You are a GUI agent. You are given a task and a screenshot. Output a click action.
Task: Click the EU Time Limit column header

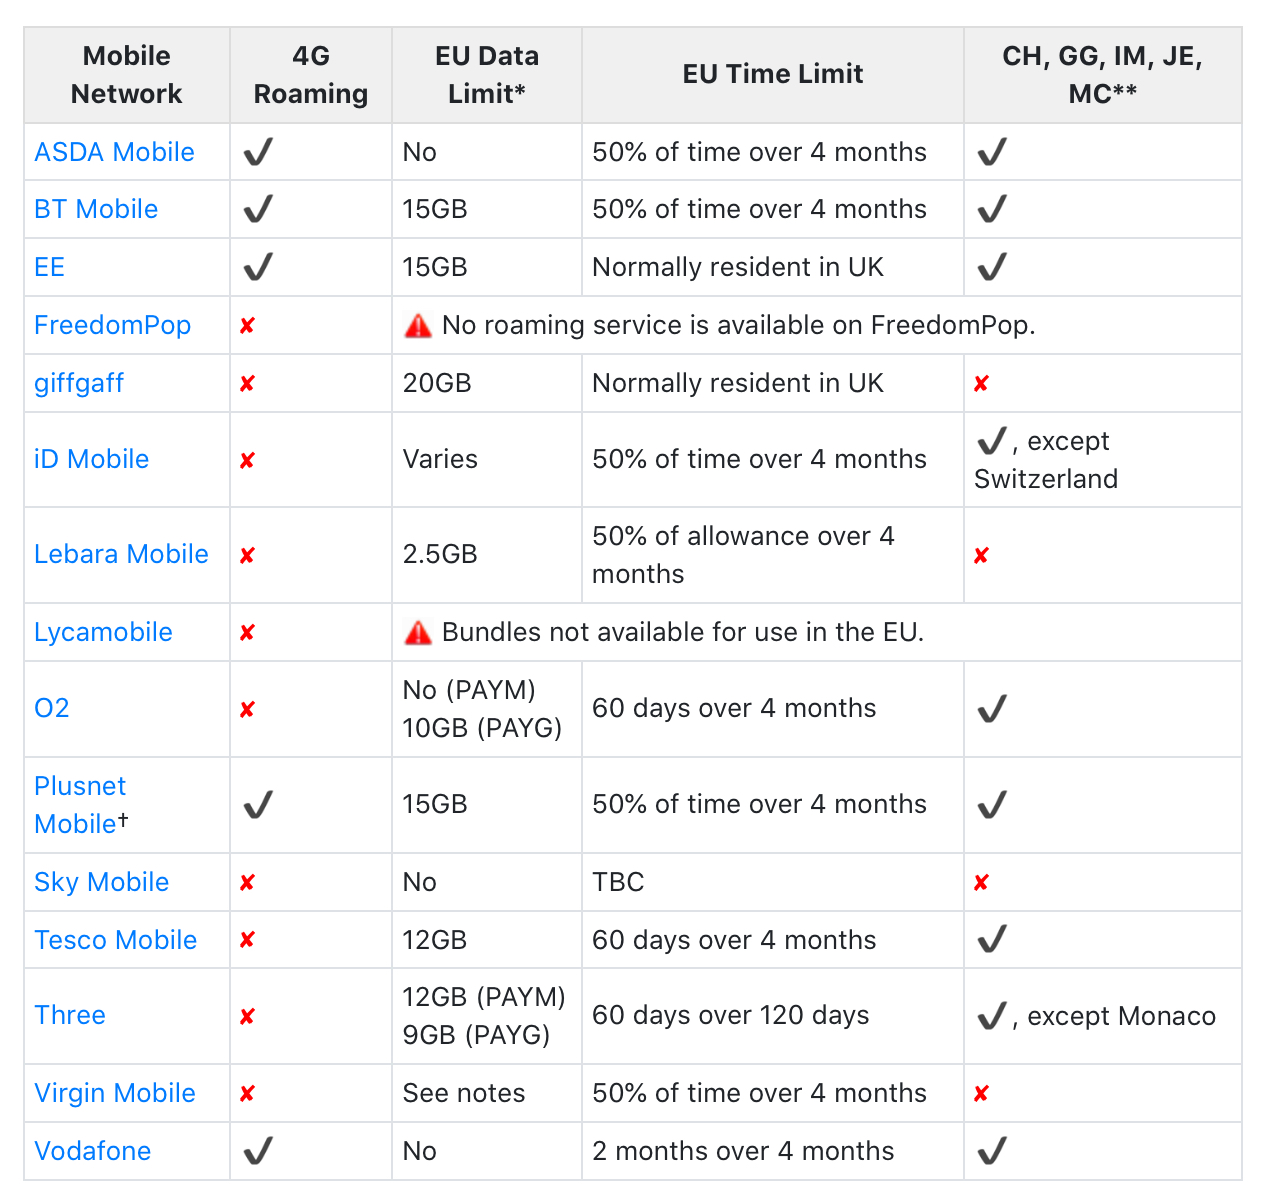pyautogui.click(x=772, y=74)
